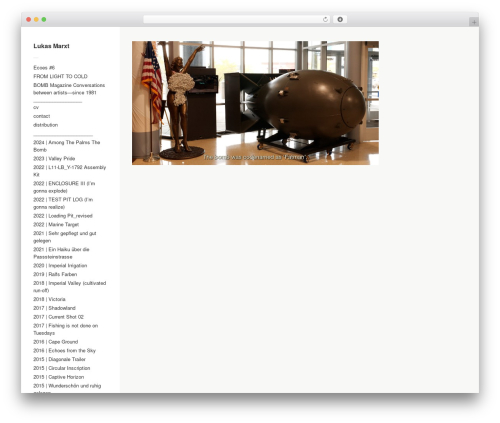Image resolution: width=500 pixels, height=423 pixels.
Task: Click the download icon beside address bar
Action: 340,19
